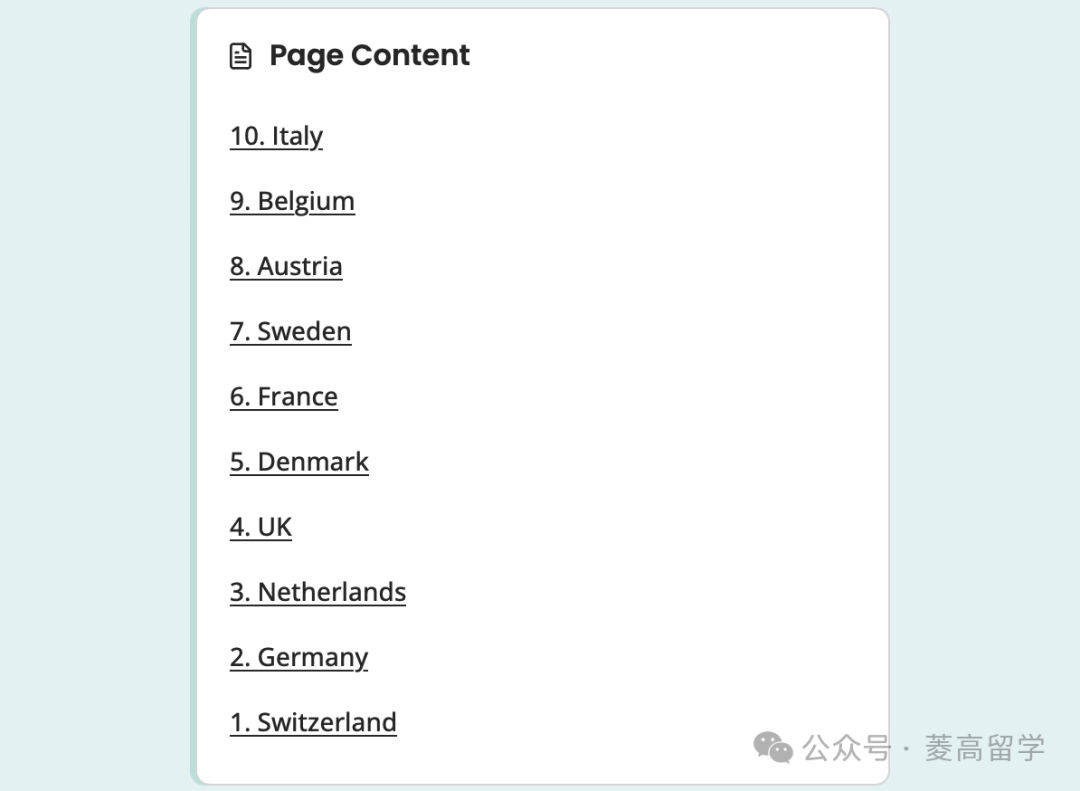The image size is (1080, 791).
Task: Jump to 9. Belgium section
Action: point(292,201)
